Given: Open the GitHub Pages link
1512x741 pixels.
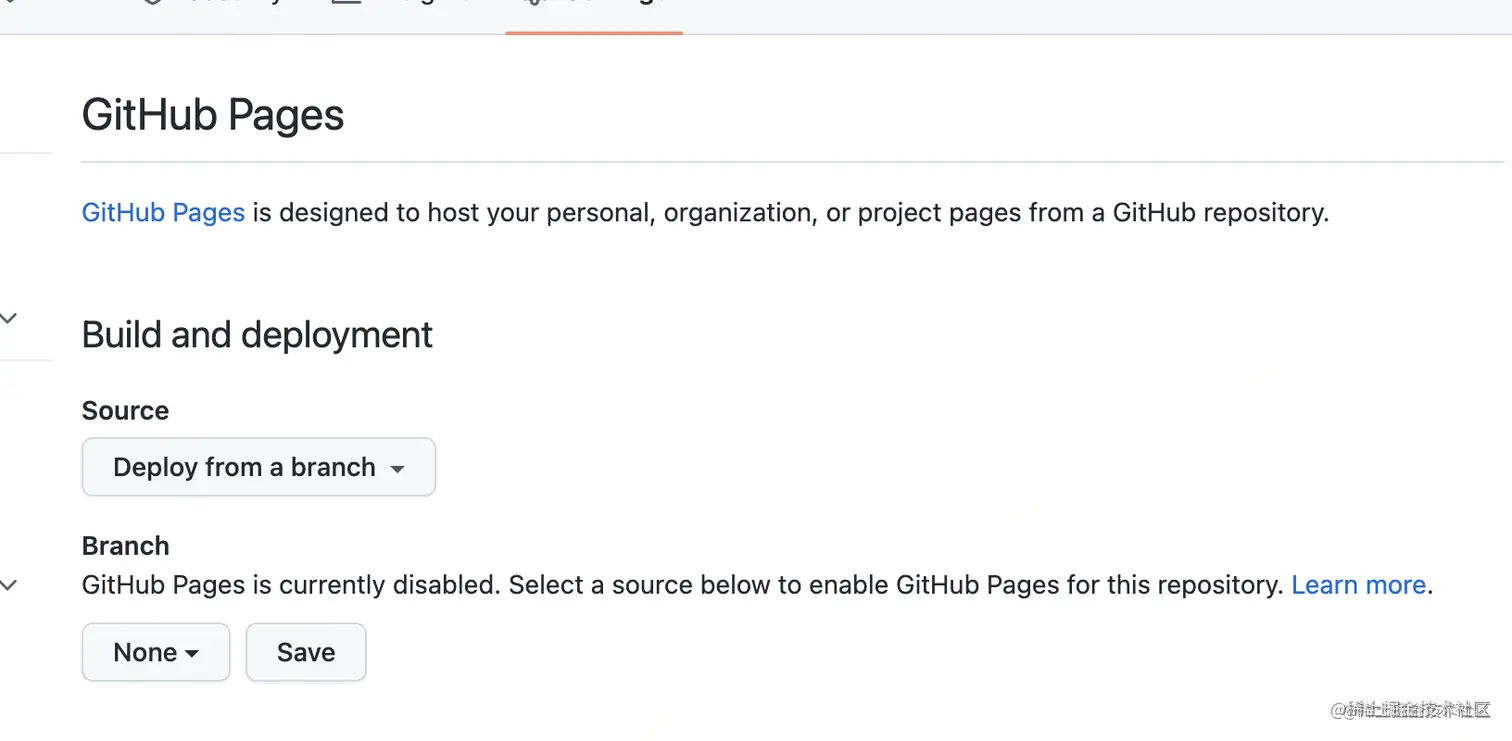Looking at the screenshot, I should coord(162,212).
